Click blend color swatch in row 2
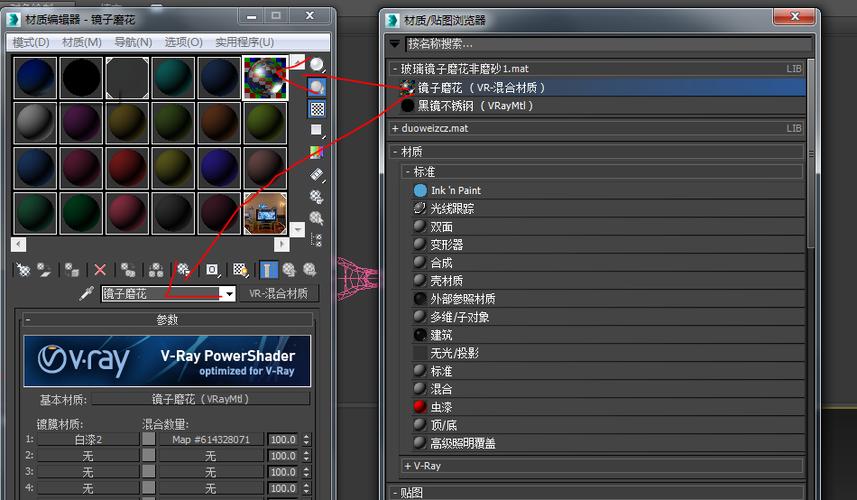857x500 pixels. click(x=149, y=456)
